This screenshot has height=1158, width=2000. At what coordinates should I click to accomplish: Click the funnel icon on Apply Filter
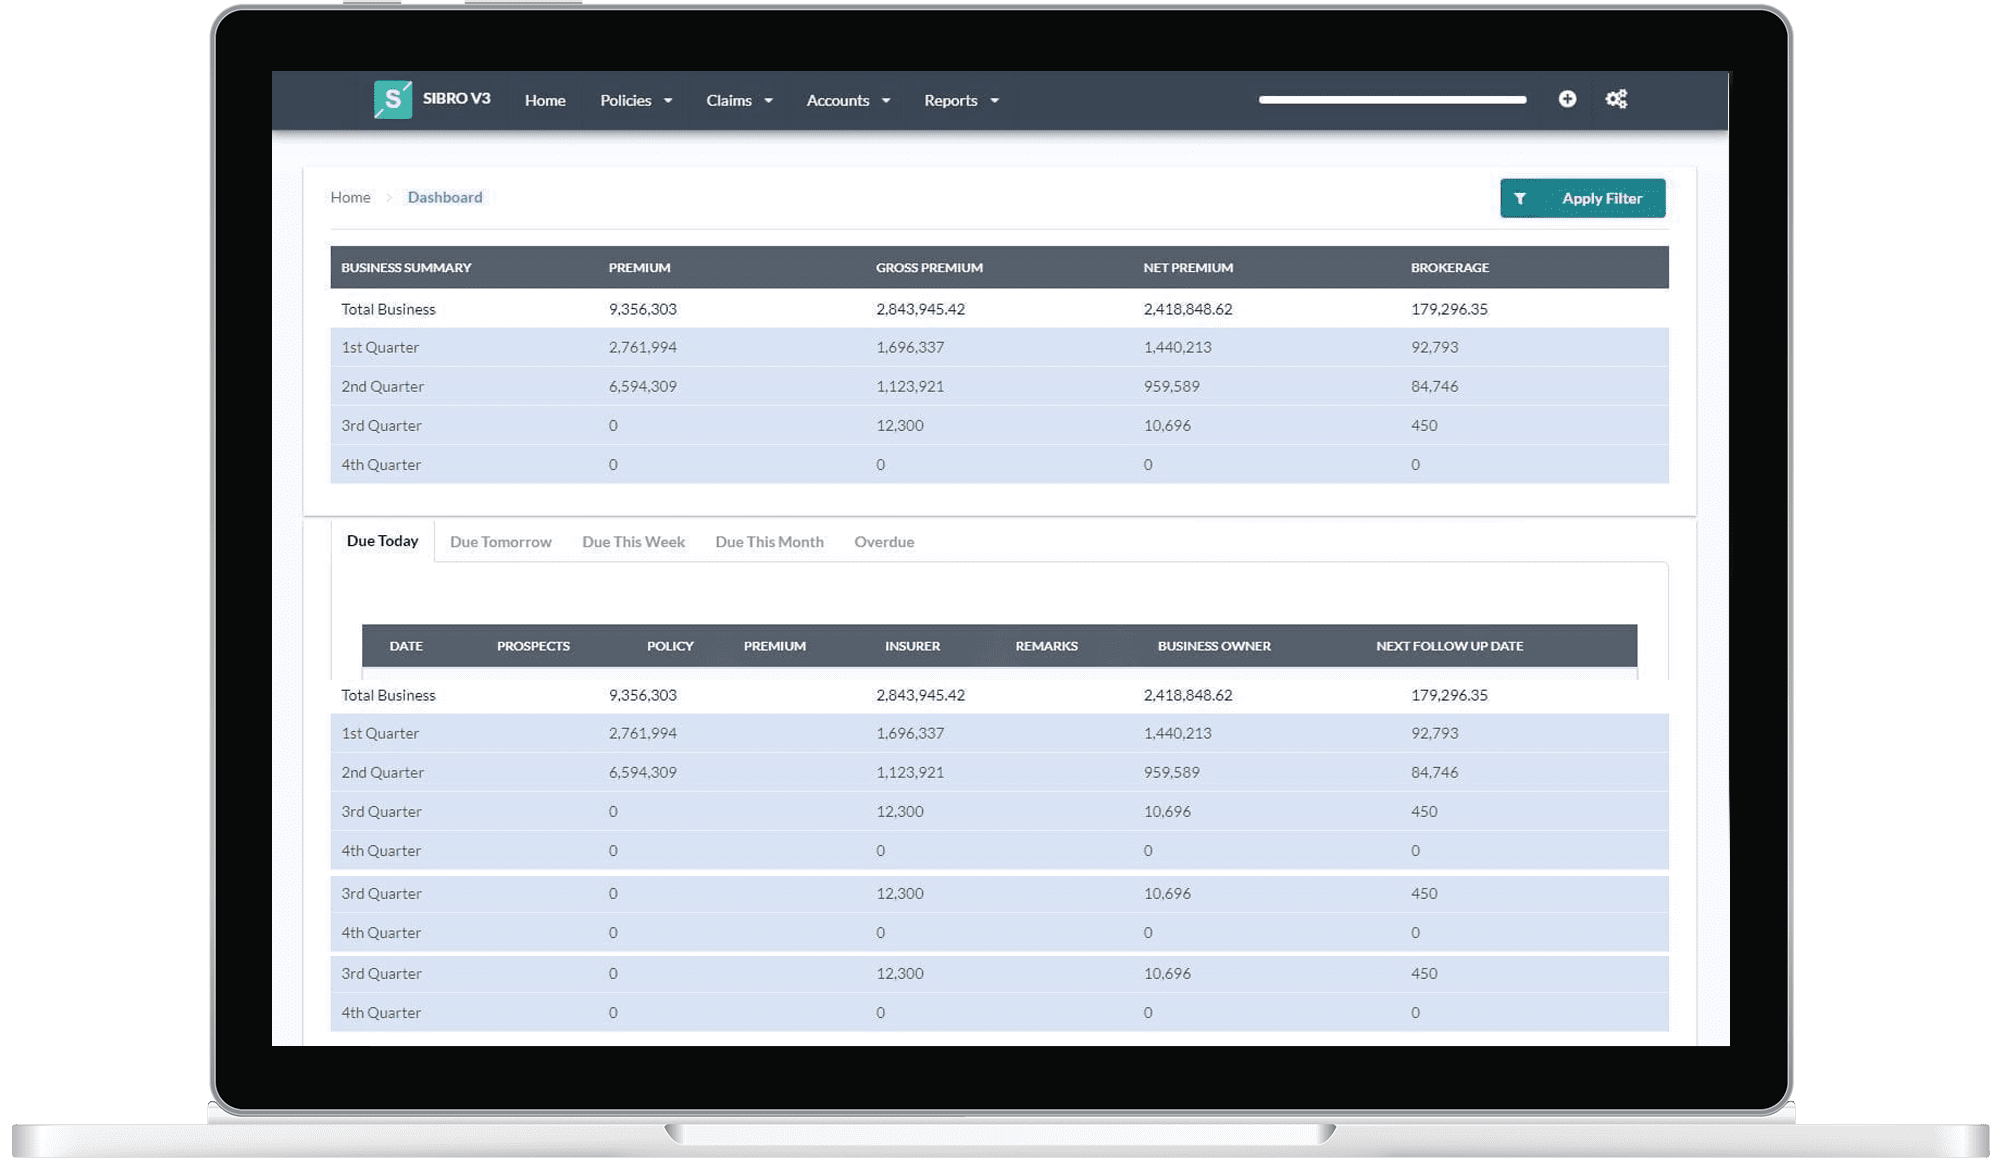coord(1520,199)
